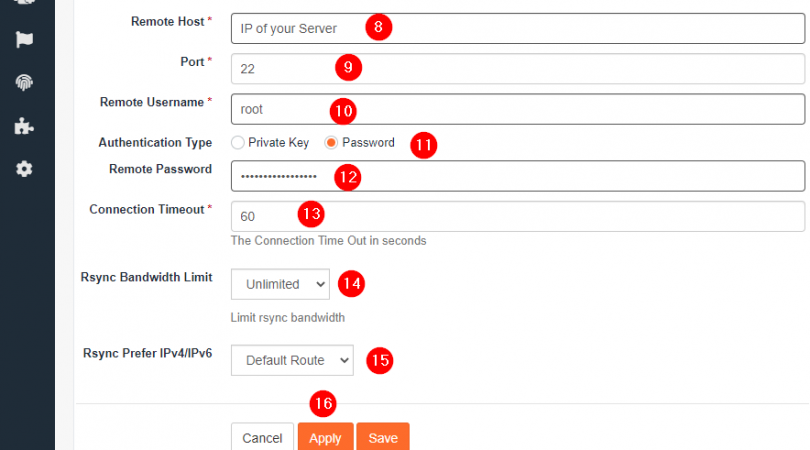The image size is (810, 450).
Task: Open the fingerprint security sidebar icon
Action: tap(24, 83)
